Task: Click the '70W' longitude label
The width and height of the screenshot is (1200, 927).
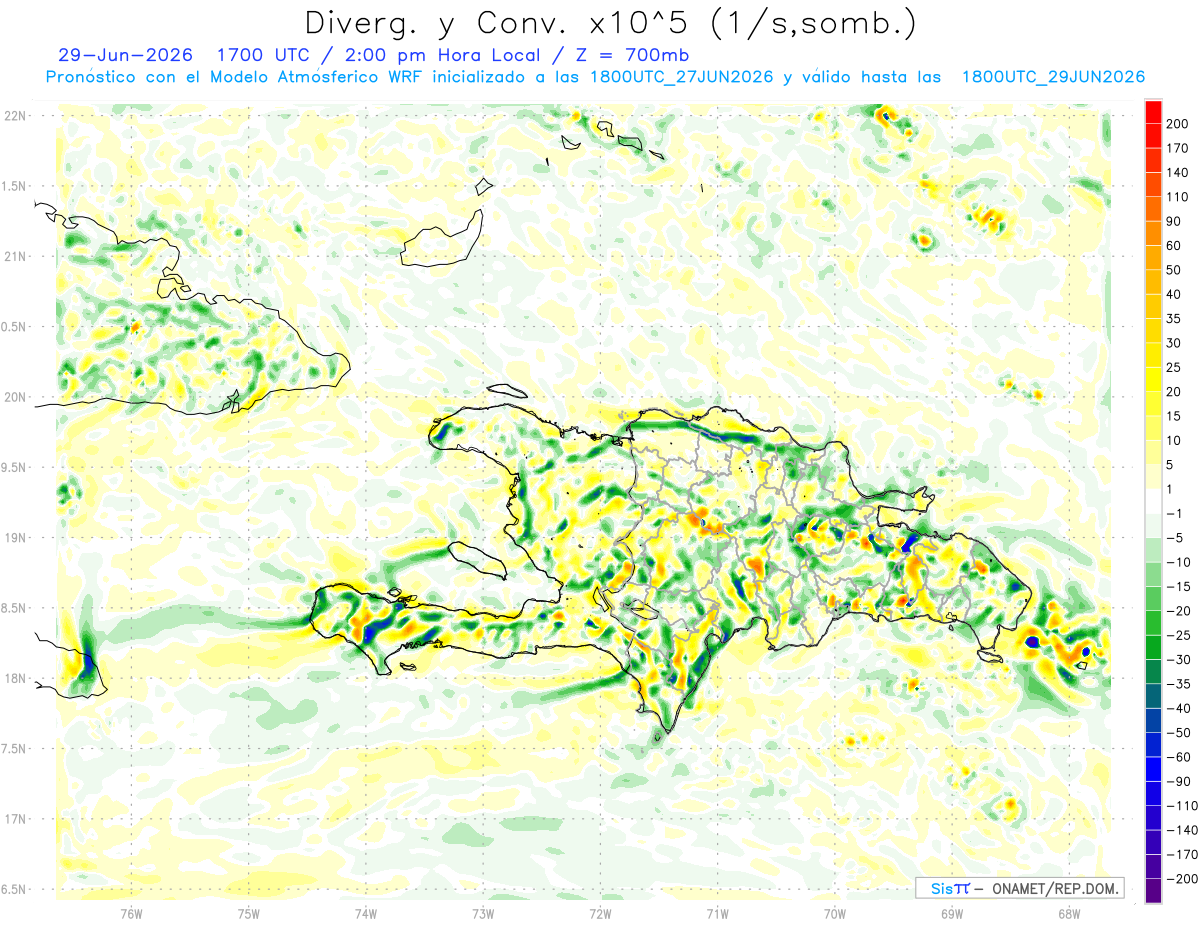Action: click(835, 912)
